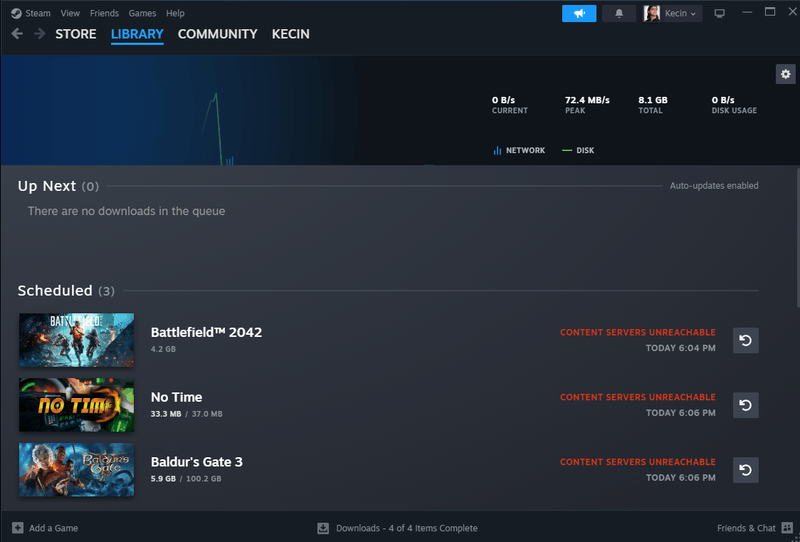The image size is (800, 542).
Task: Retry Battlefield 2042 download
Action: (745, 340)
